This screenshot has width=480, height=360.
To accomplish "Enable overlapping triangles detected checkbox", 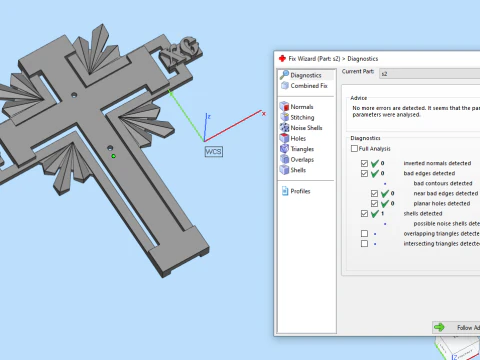I will pos(364,233).
